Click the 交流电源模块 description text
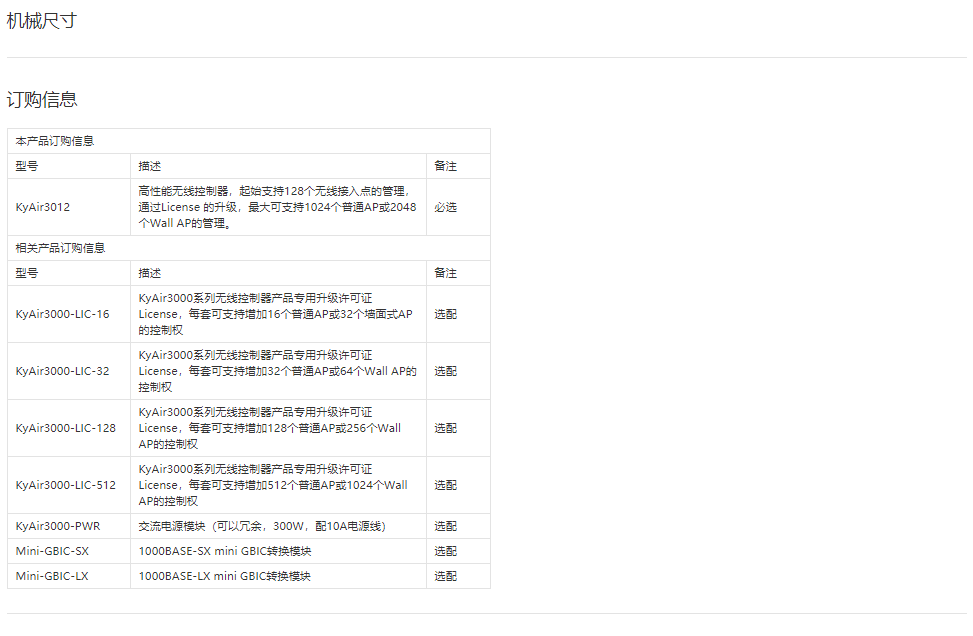The width and height of the screenshot is (973, 636). coord(262,526)
